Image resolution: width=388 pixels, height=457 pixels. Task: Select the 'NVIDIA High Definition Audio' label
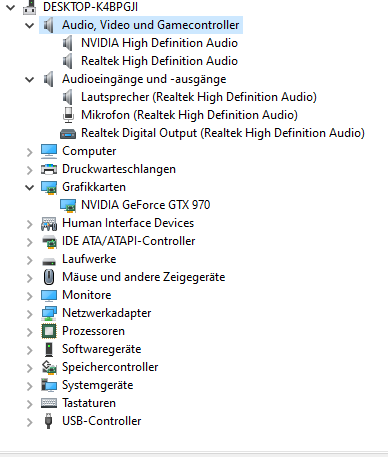point(159,43)
